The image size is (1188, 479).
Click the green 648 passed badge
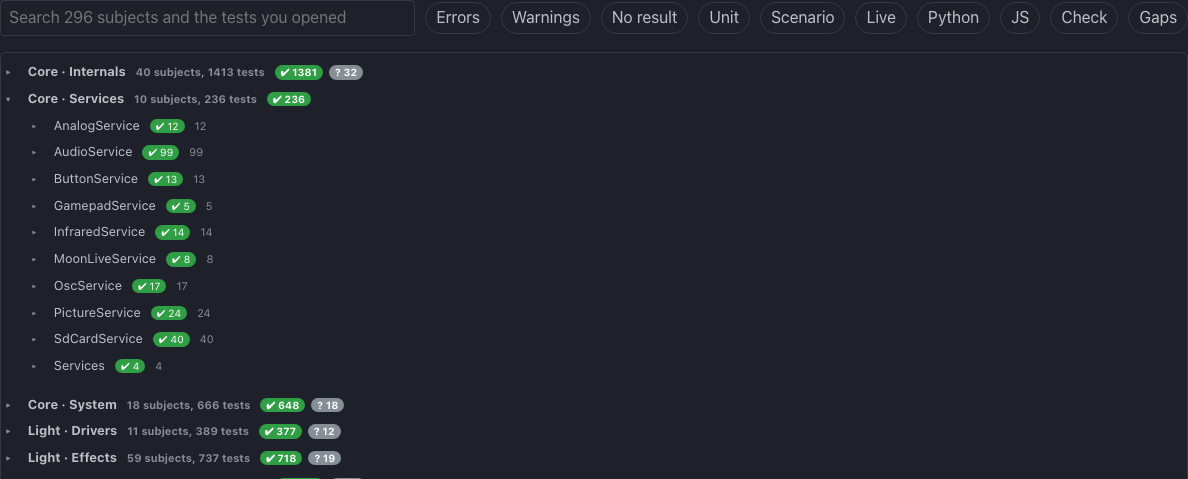[283, 405]
